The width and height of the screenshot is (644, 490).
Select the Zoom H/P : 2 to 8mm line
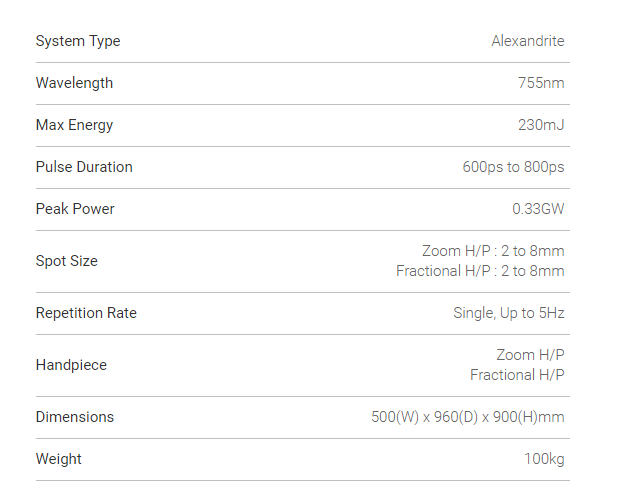coord(493,251)
